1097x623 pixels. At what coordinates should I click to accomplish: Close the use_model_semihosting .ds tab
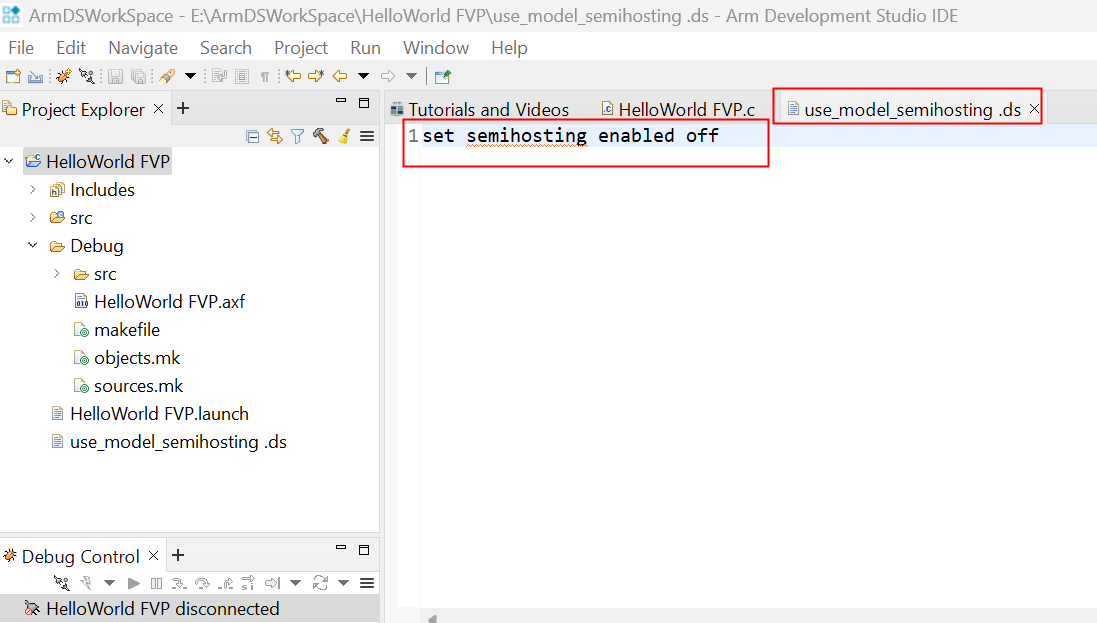click(1034, 109)
